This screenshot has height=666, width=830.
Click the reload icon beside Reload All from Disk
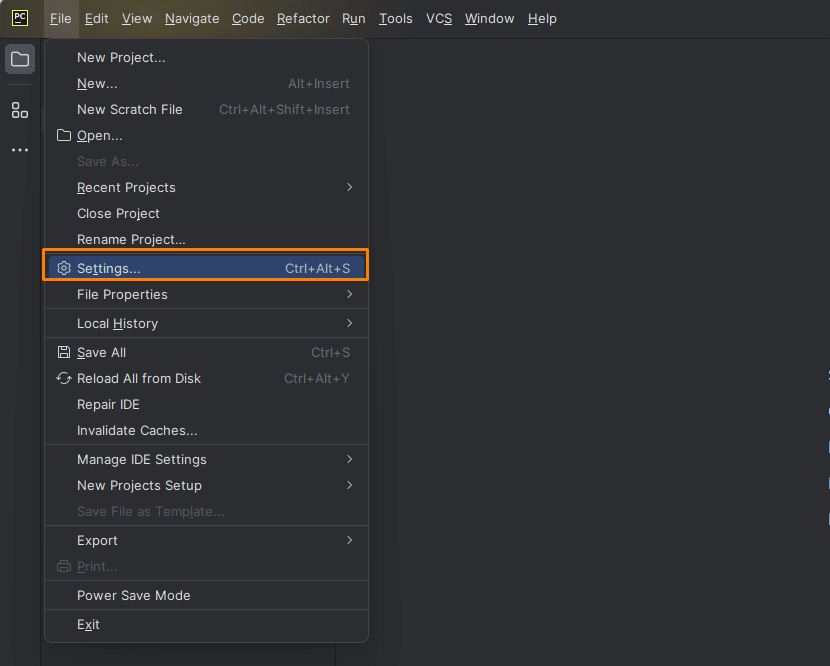click(64, 379)
